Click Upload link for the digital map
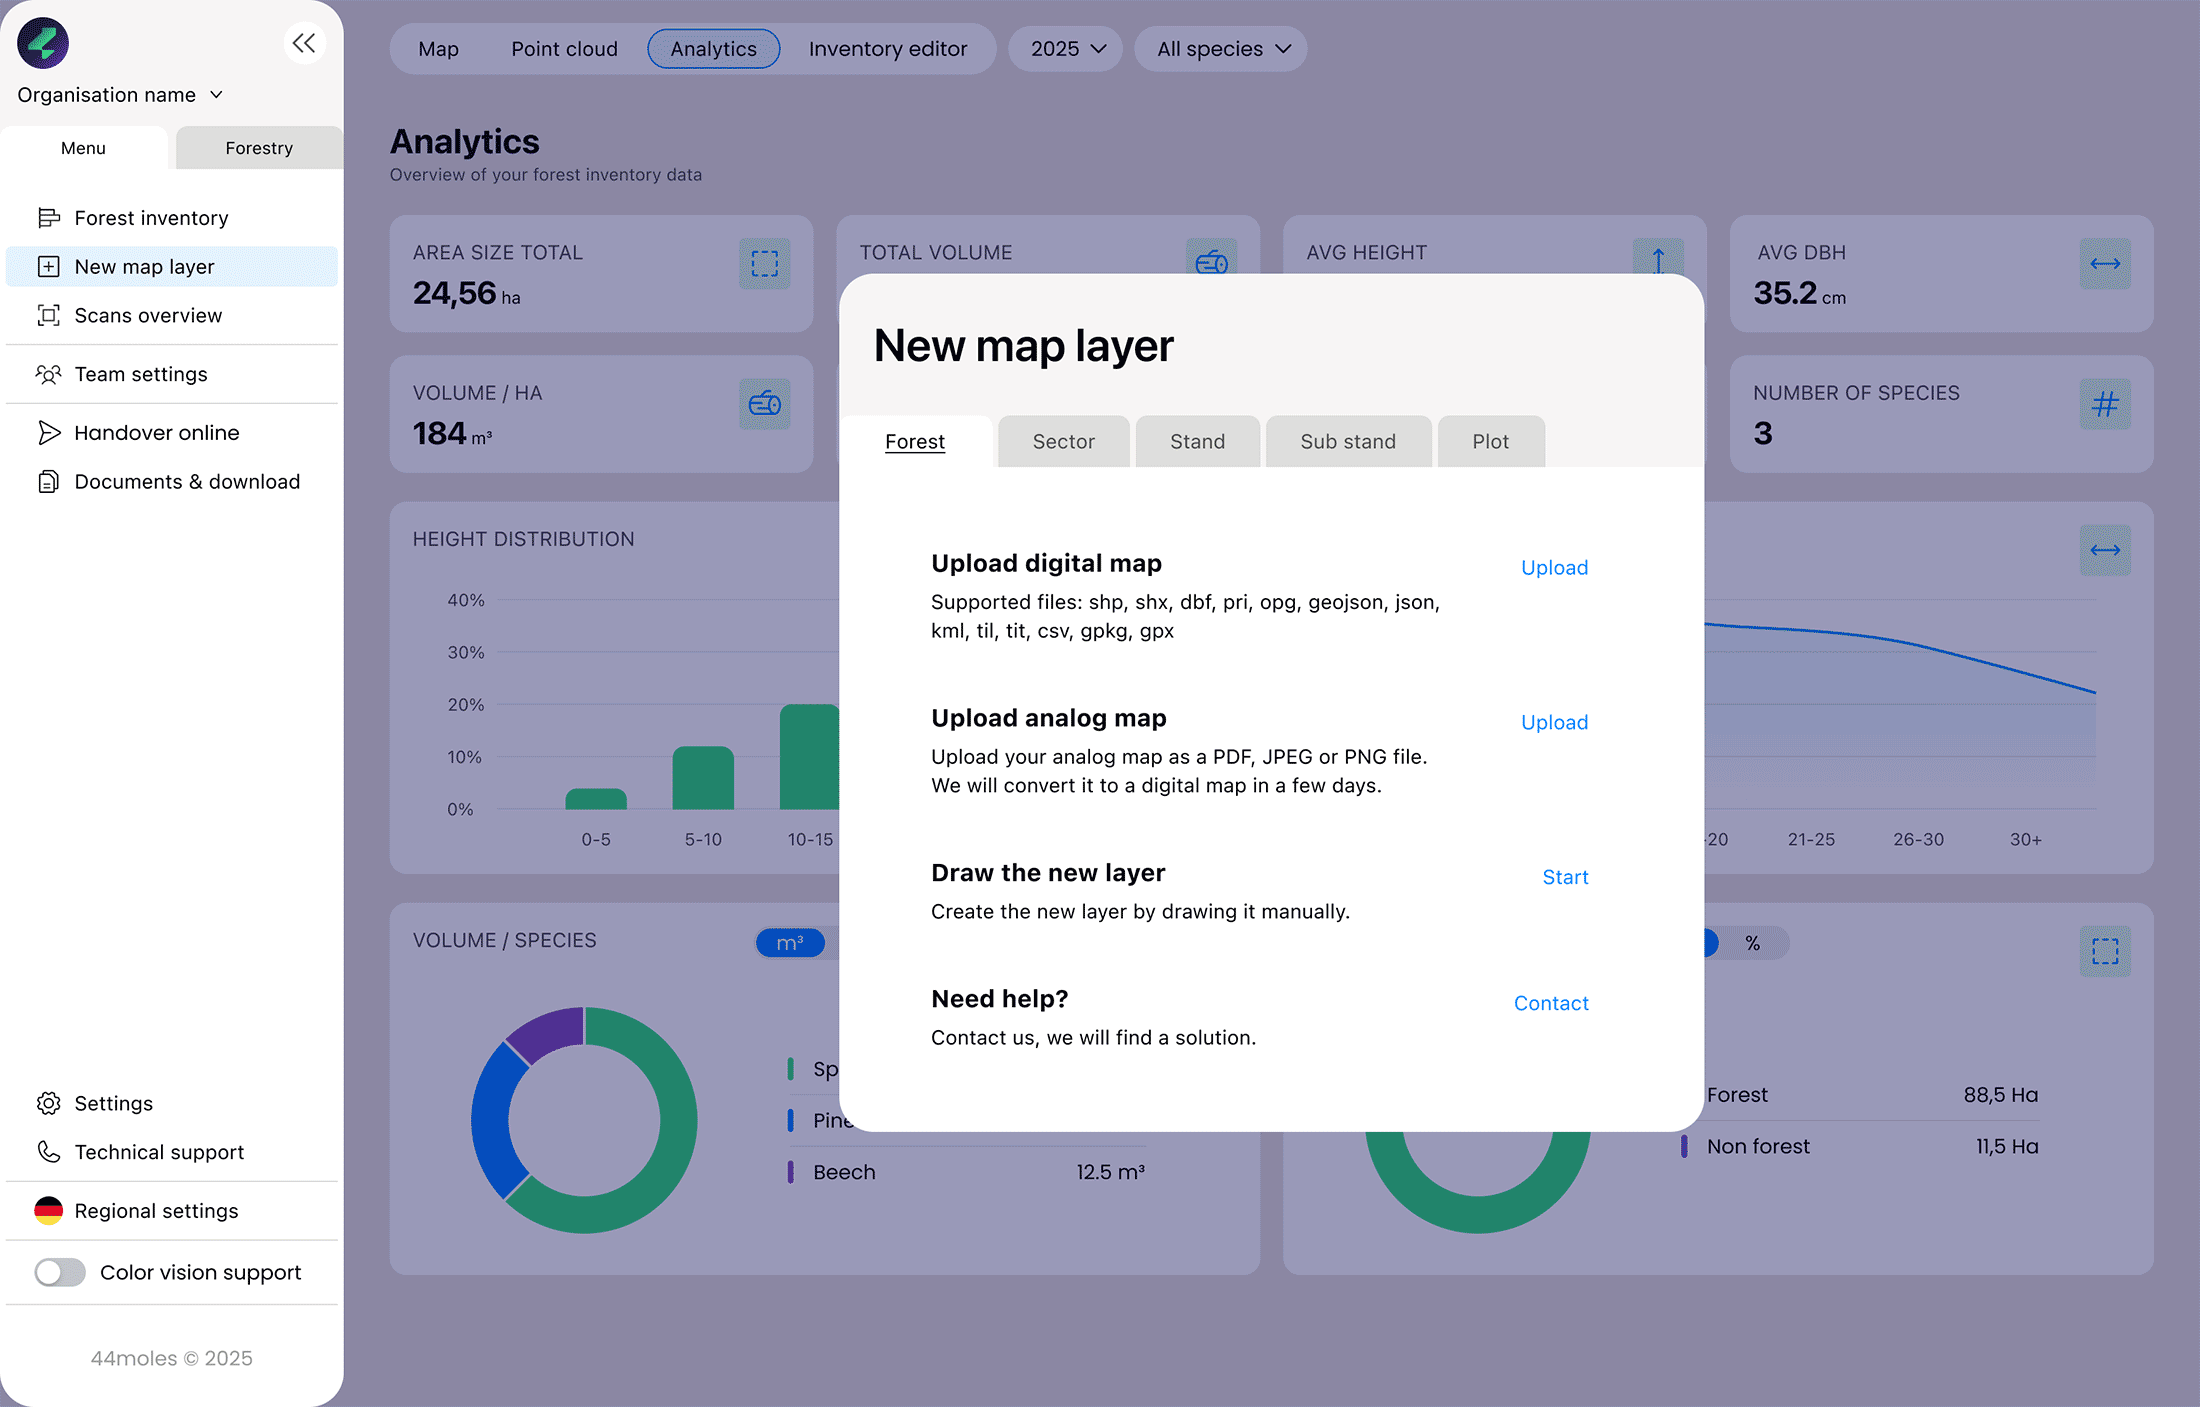 pos(1554,568)
